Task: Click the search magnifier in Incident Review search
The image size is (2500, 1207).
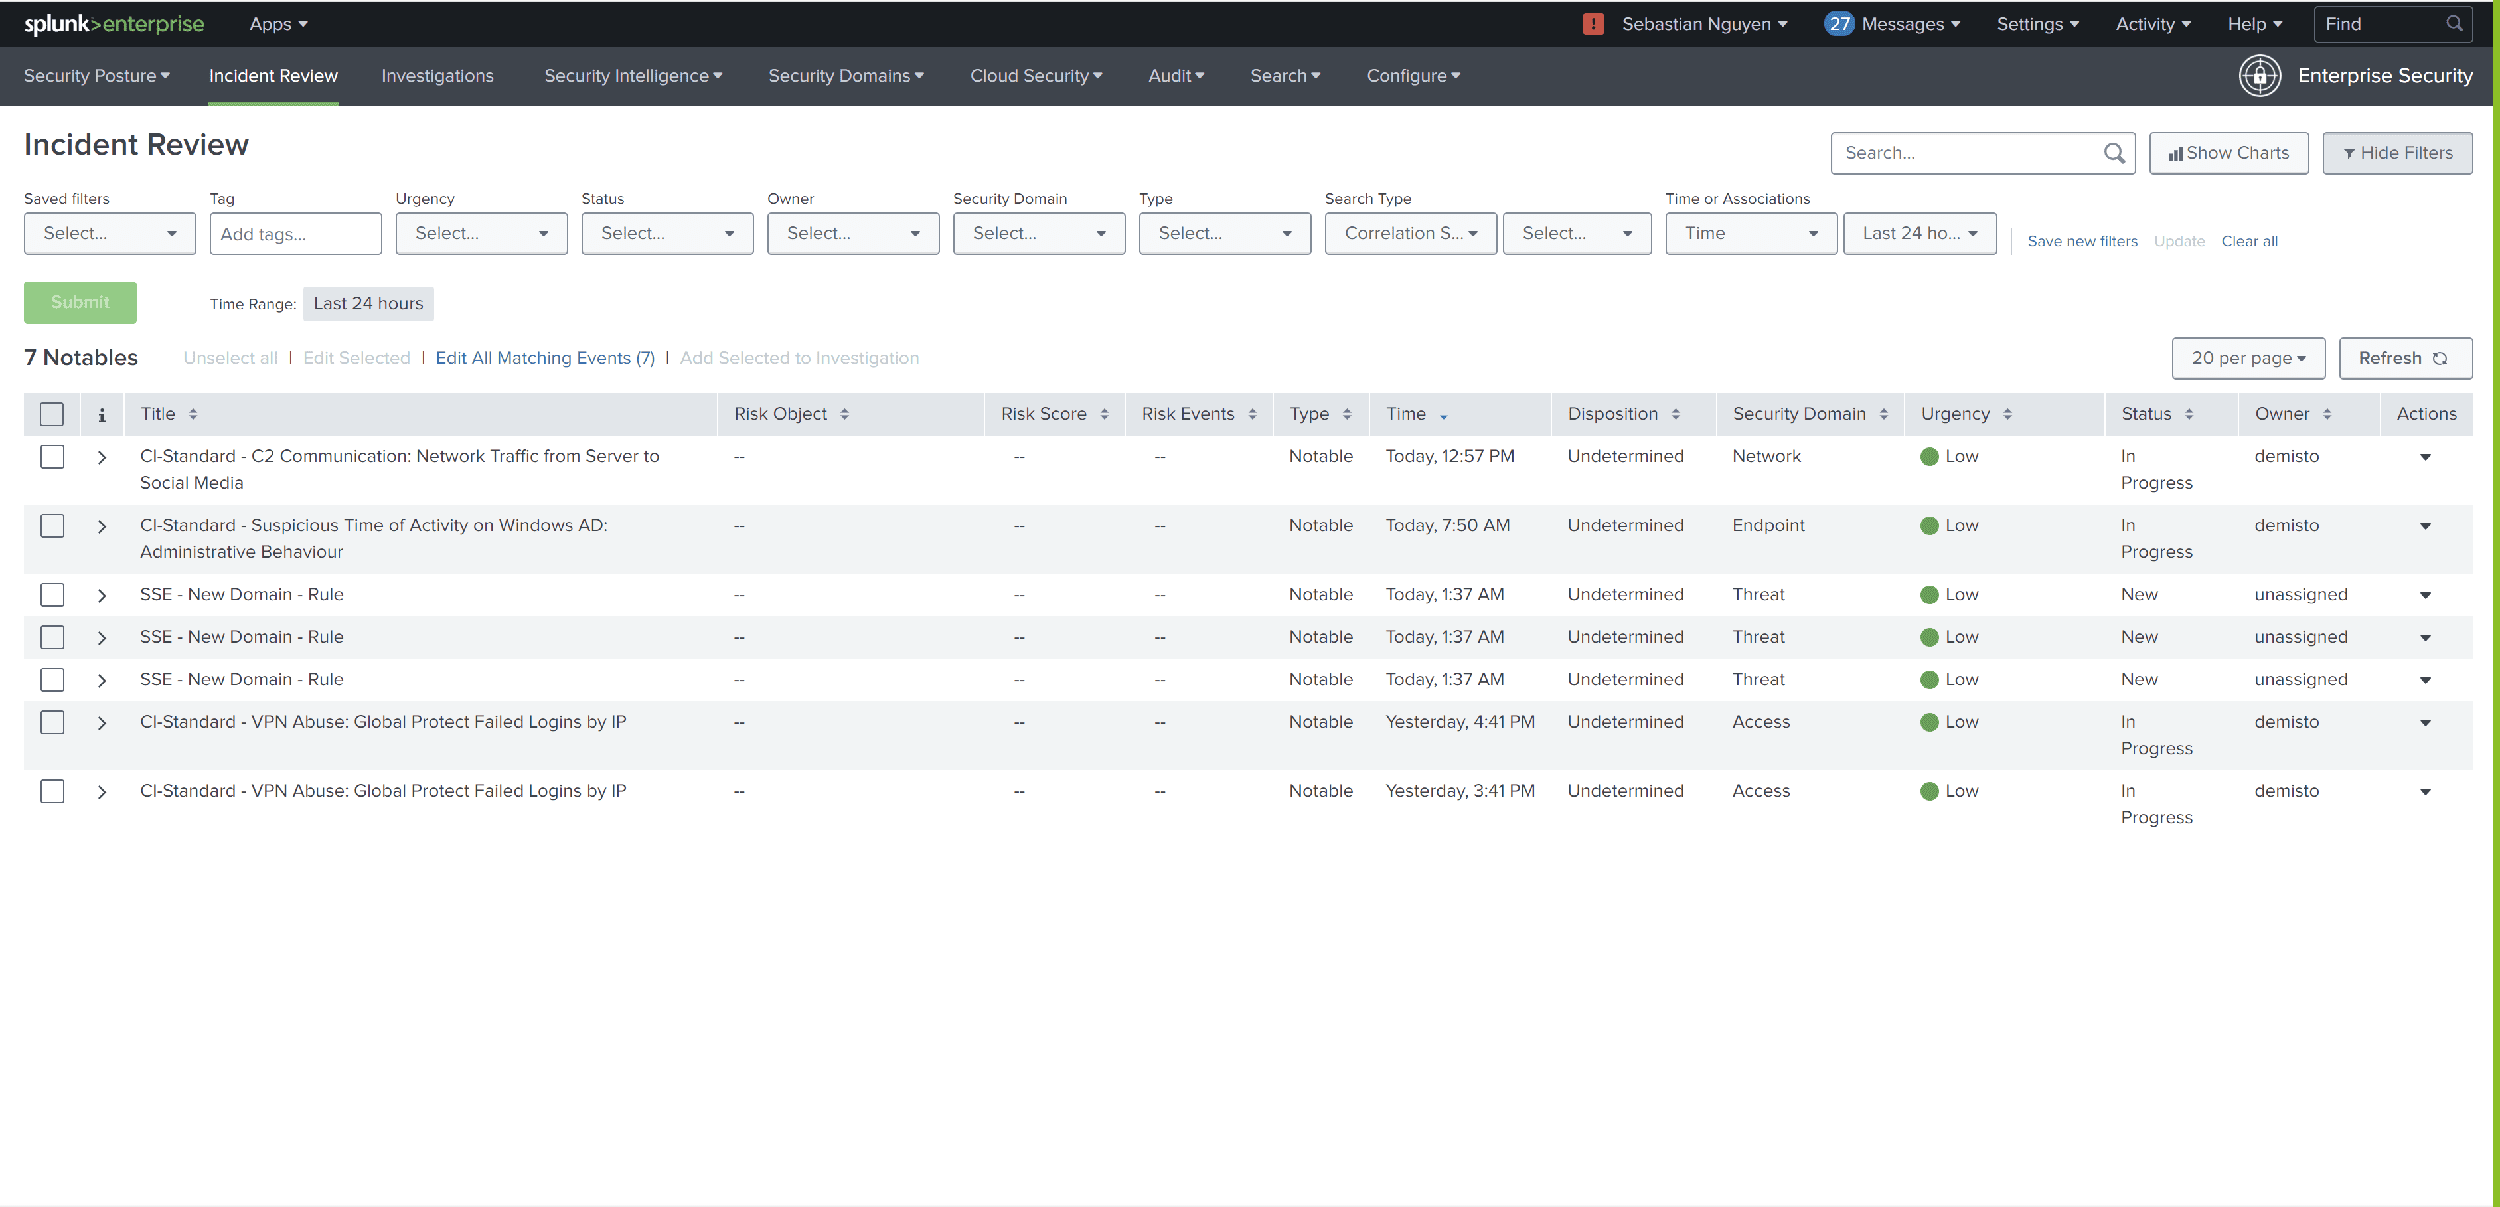Action: click(2114, 153)
